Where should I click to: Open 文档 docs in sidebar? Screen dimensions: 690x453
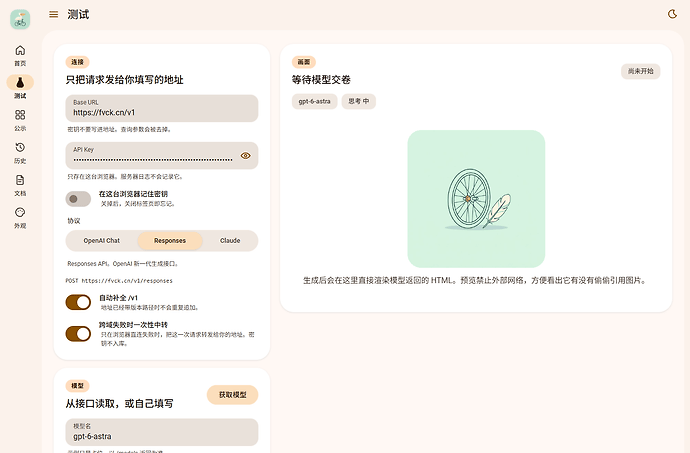(x=20, y=185)
